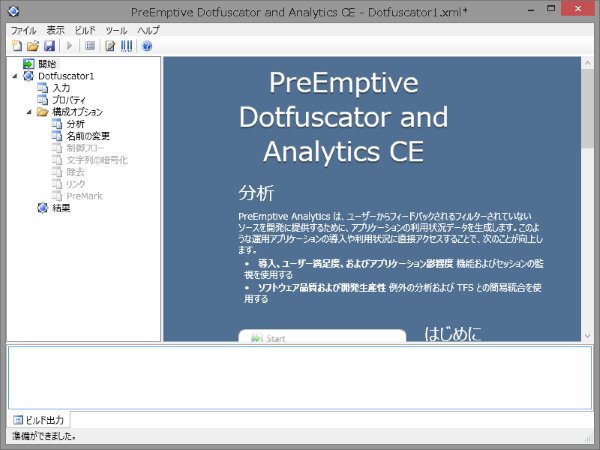Click the Save Project floppy icon
The width and height of the screenshot is (600, 450).
(x=49, y=46)
